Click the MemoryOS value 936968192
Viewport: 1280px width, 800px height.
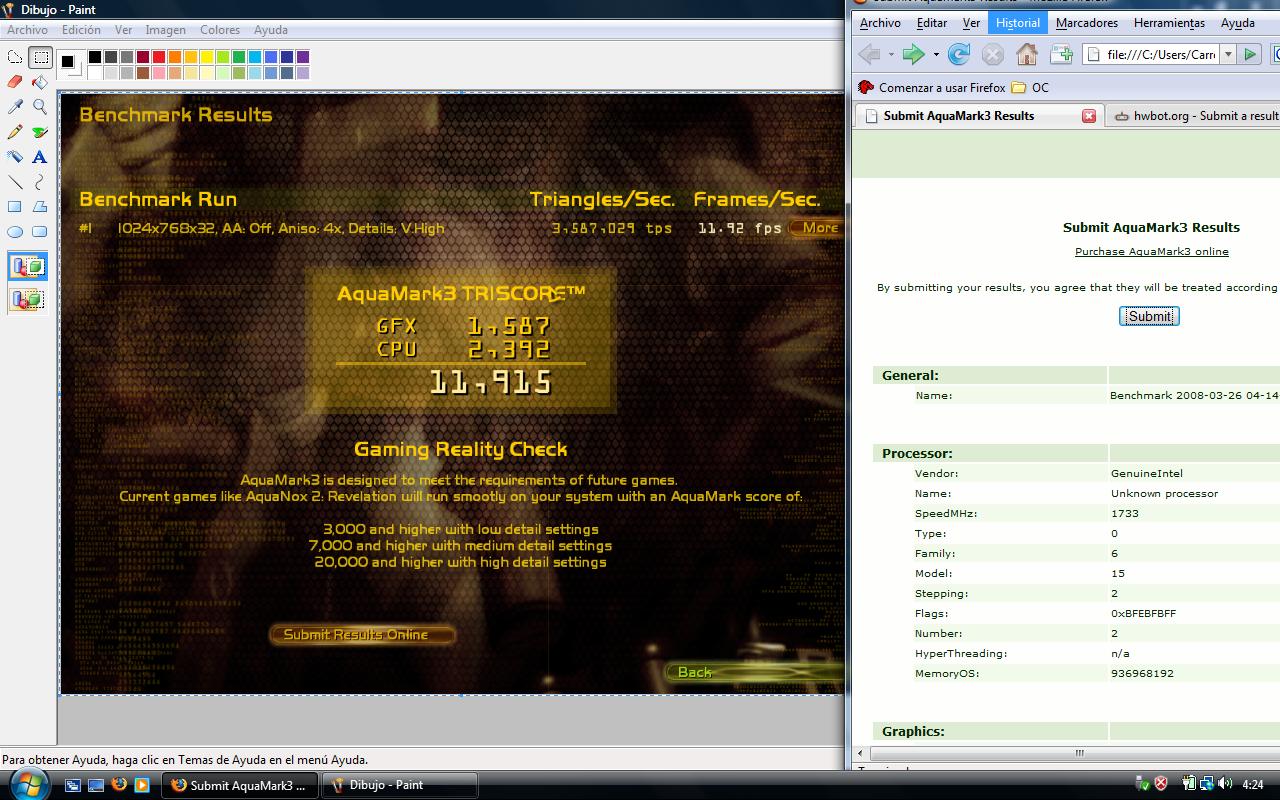[1142, 674]
